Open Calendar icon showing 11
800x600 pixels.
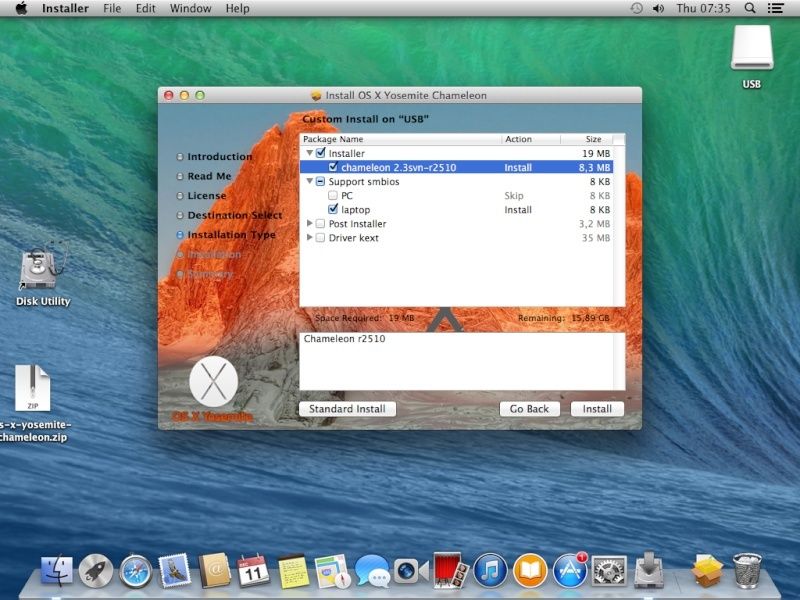(254, 570)
